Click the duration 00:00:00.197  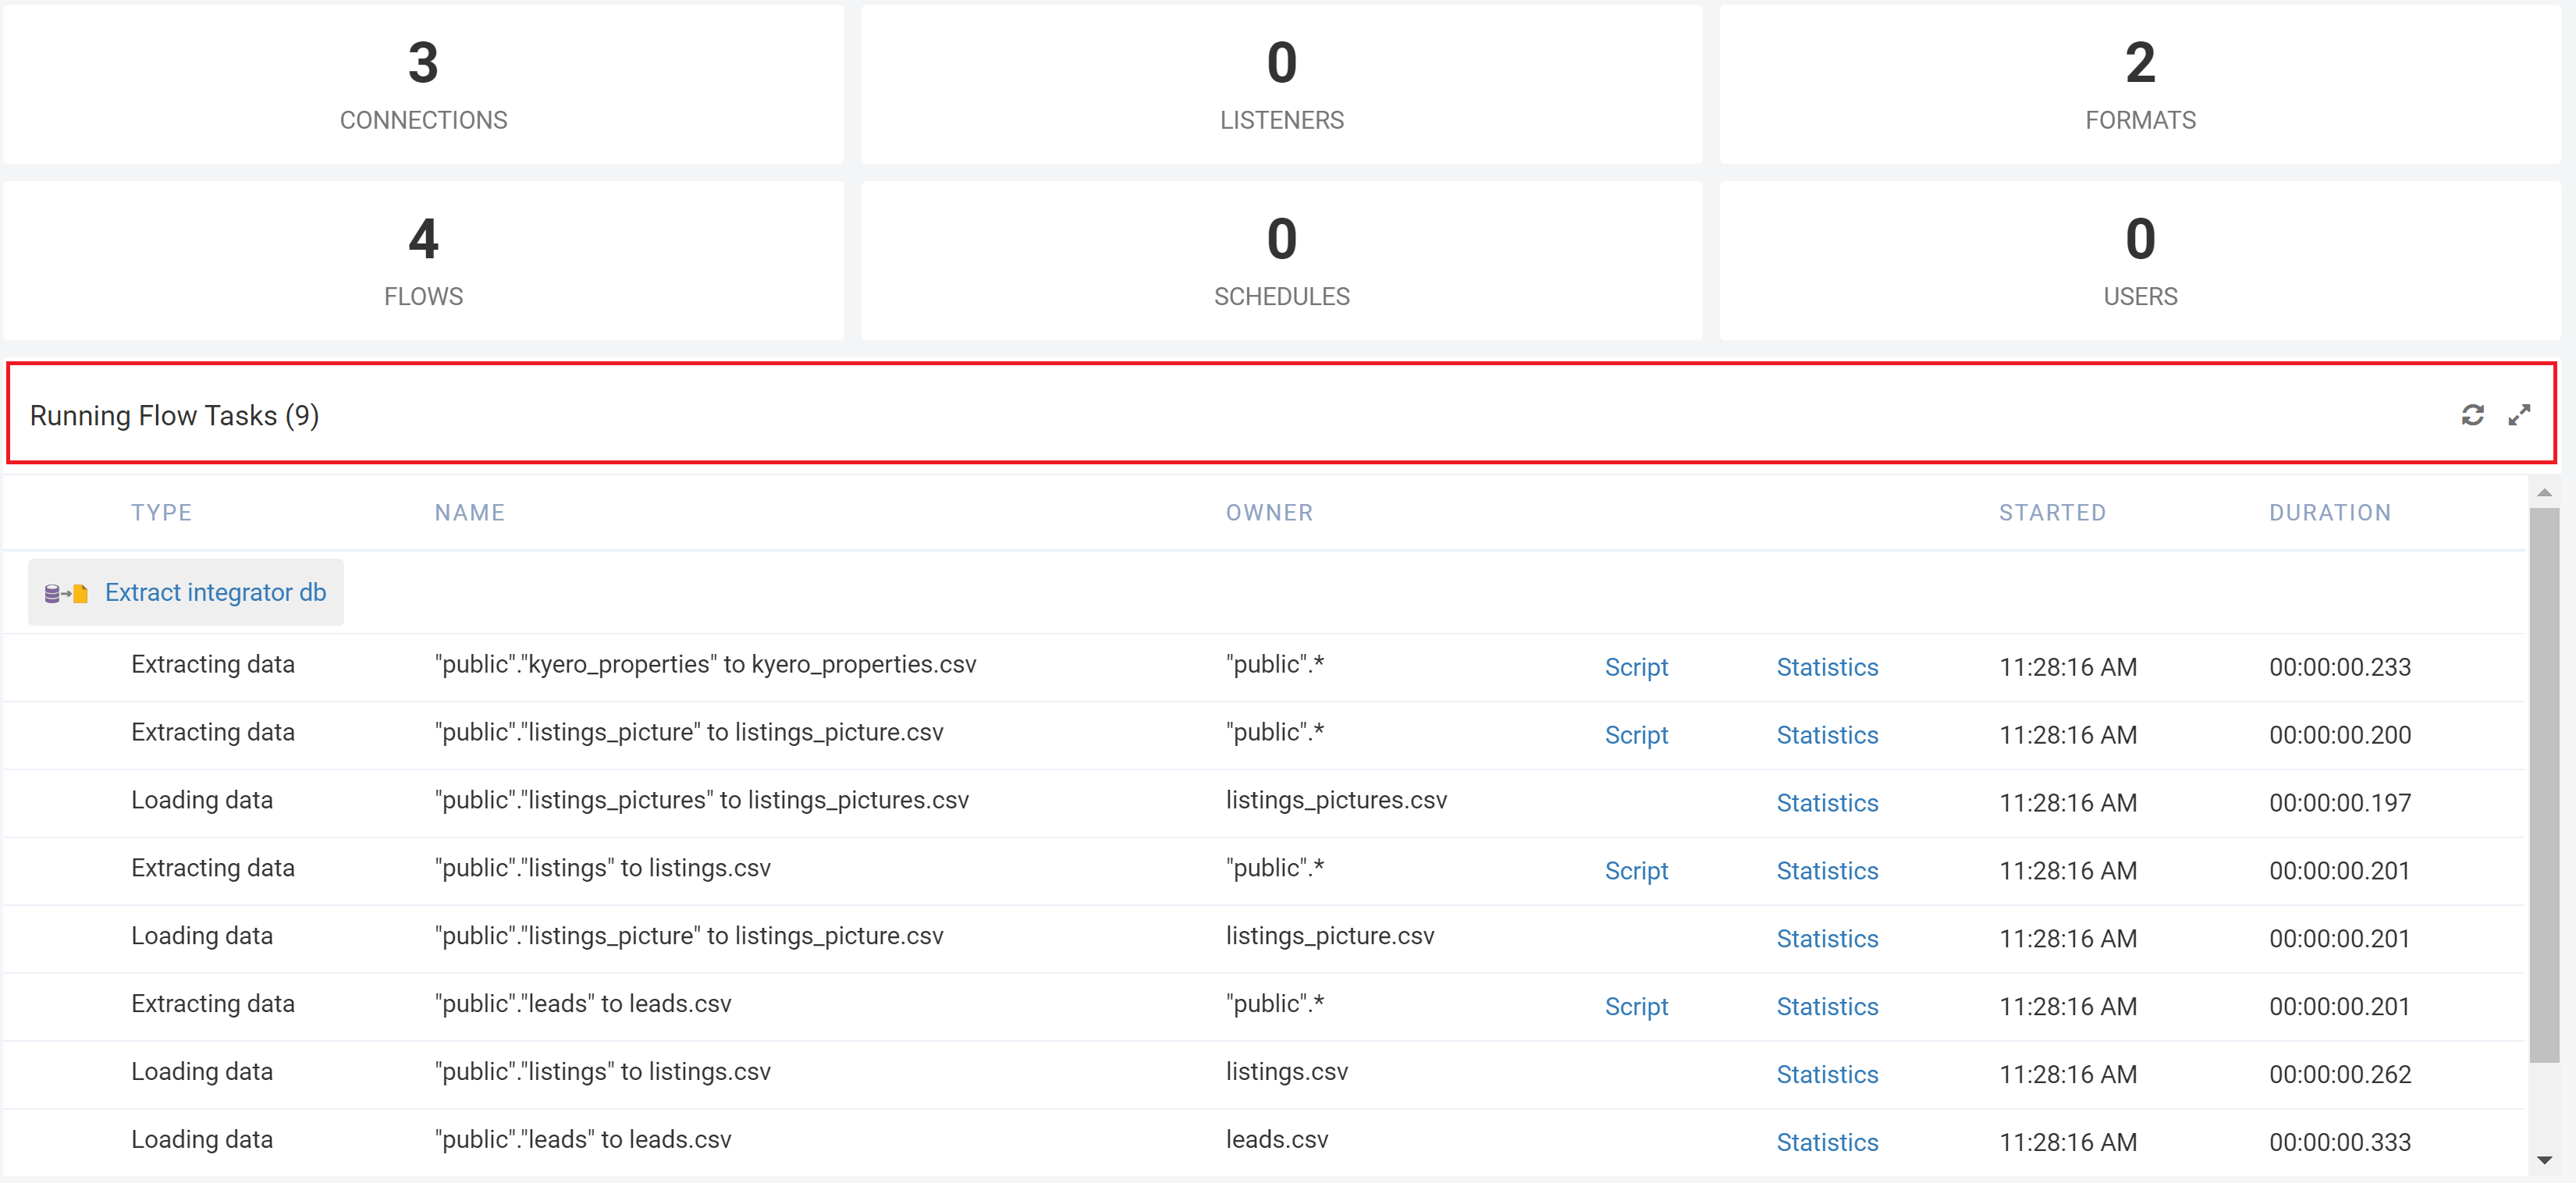tap(2340, 803)
